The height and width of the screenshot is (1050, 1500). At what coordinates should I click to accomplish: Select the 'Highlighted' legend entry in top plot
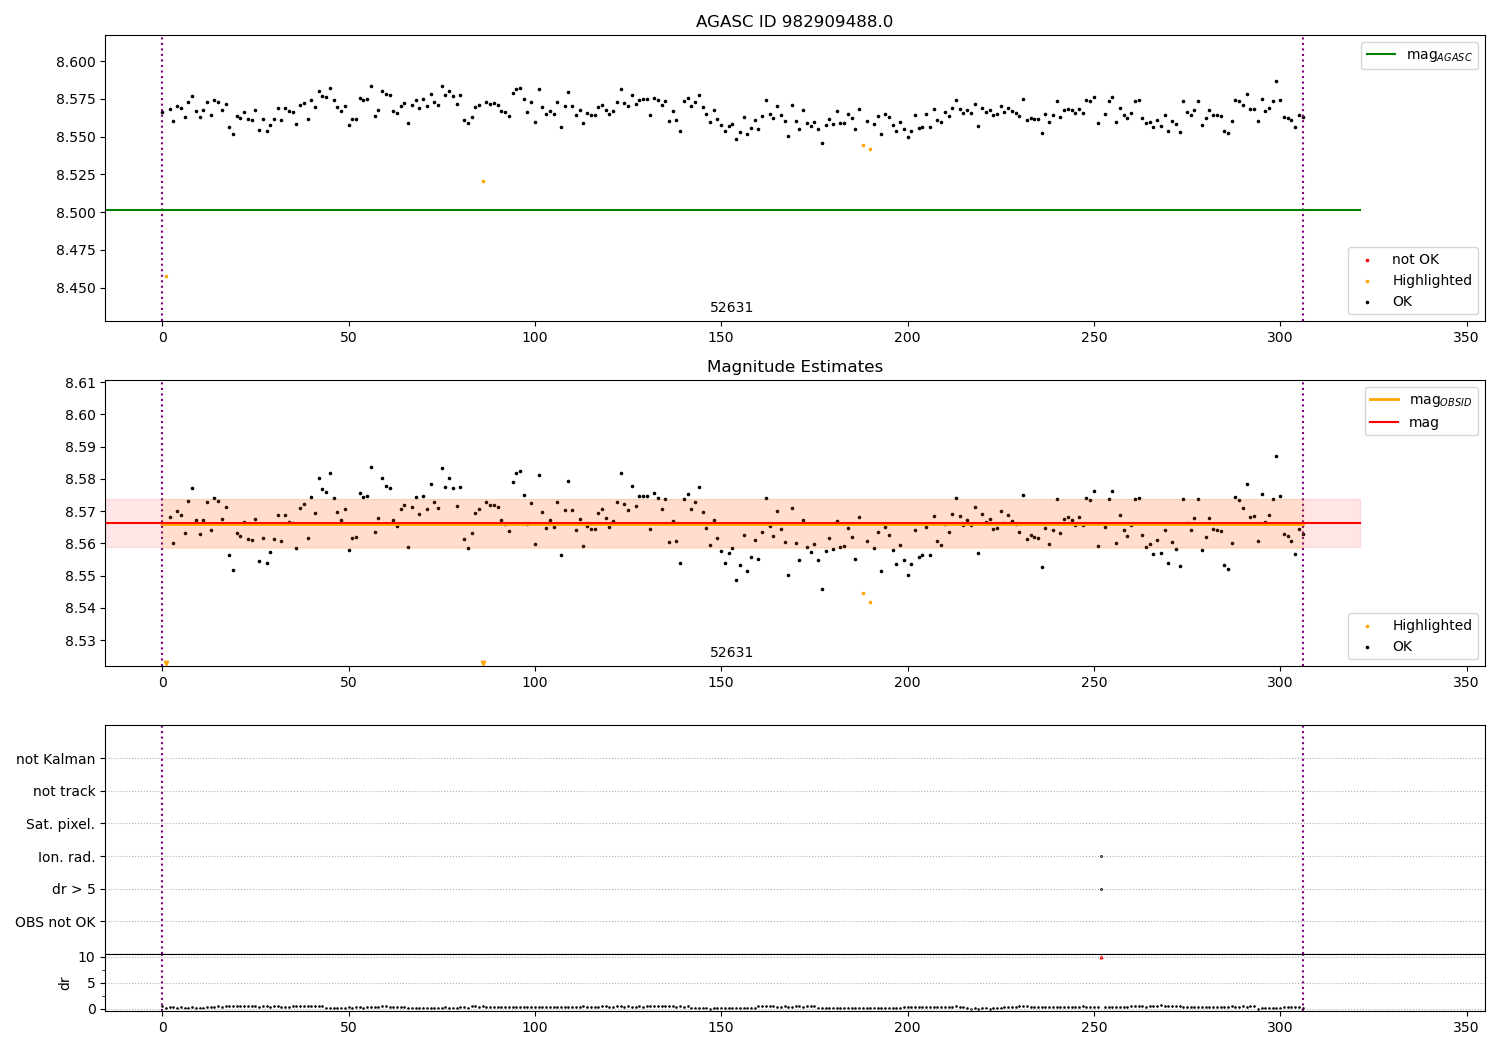pos(1431,281)
